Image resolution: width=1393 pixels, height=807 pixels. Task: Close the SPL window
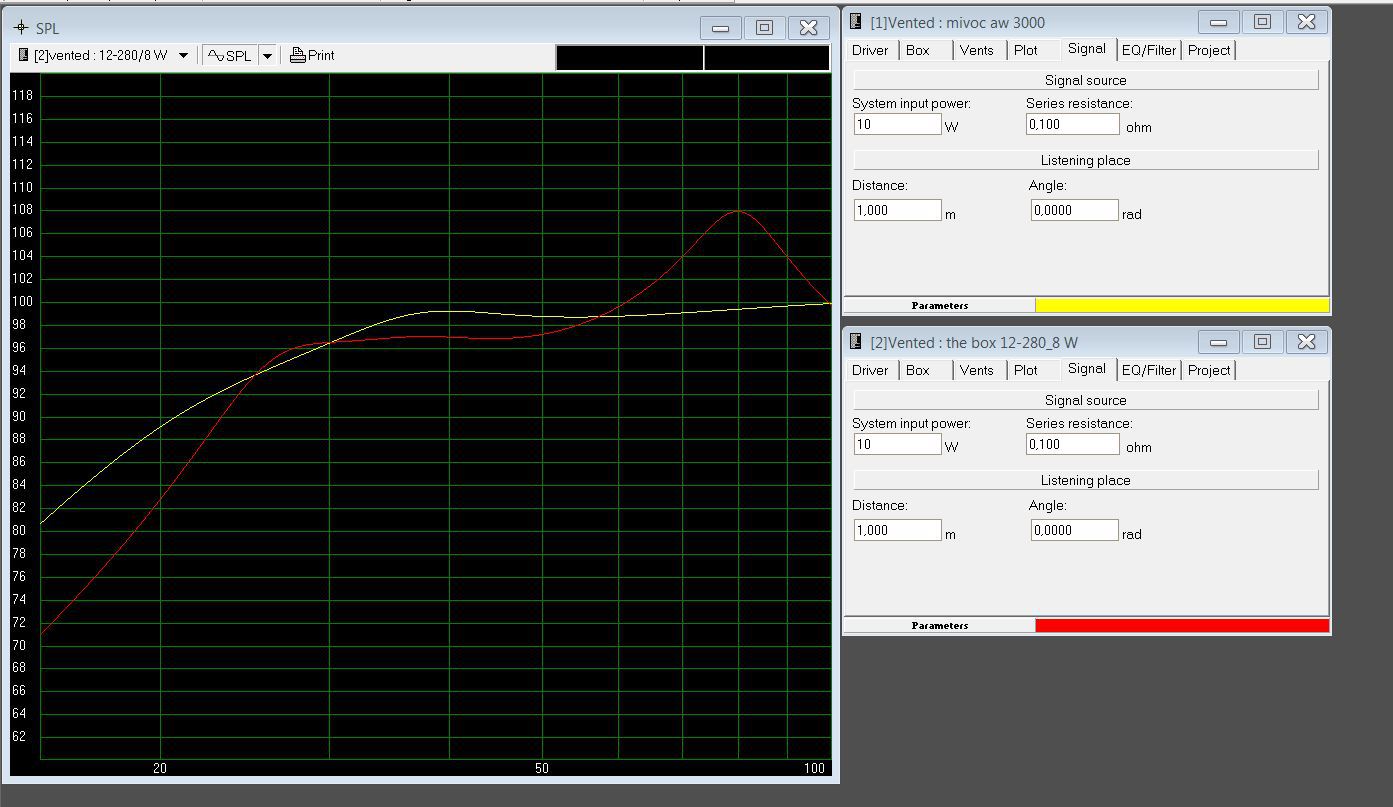pyautogui.click(x=808, y=28)
